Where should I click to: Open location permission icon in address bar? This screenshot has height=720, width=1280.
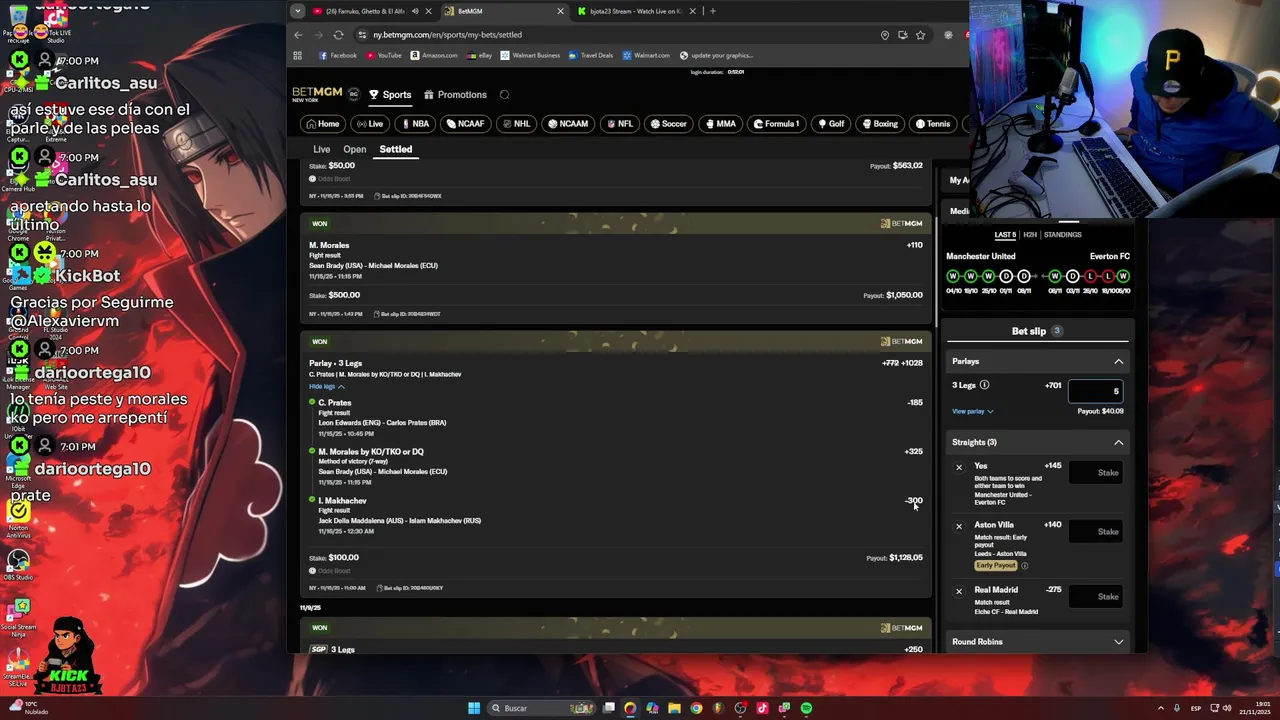point(884,35)
